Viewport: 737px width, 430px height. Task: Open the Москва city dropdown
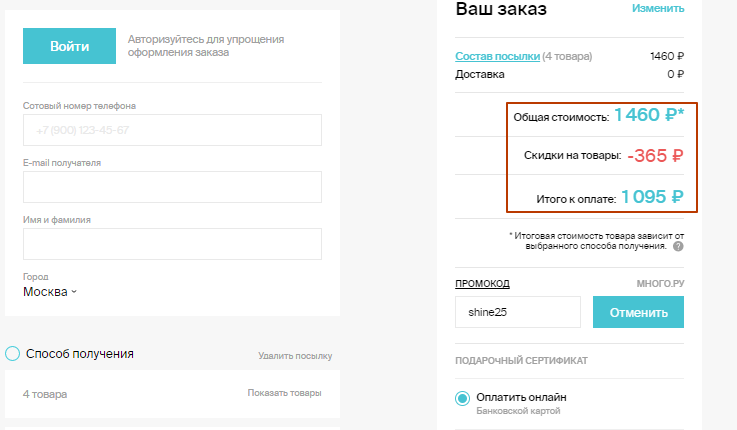coord(50,292)
